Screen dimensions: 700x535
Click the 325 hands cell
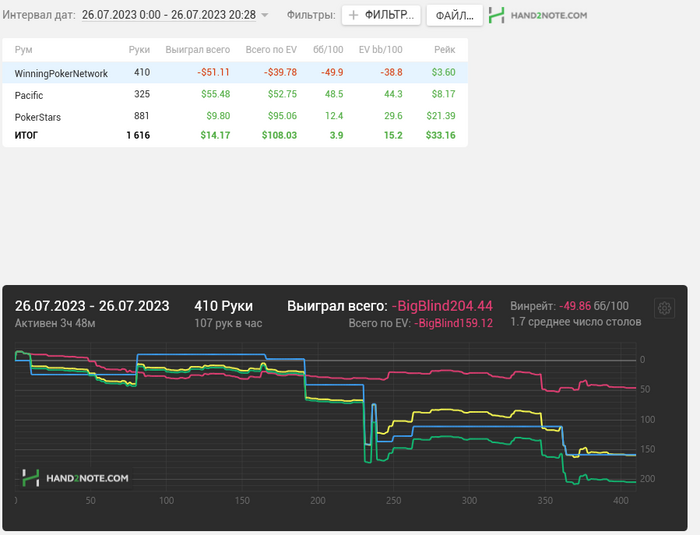142,94
